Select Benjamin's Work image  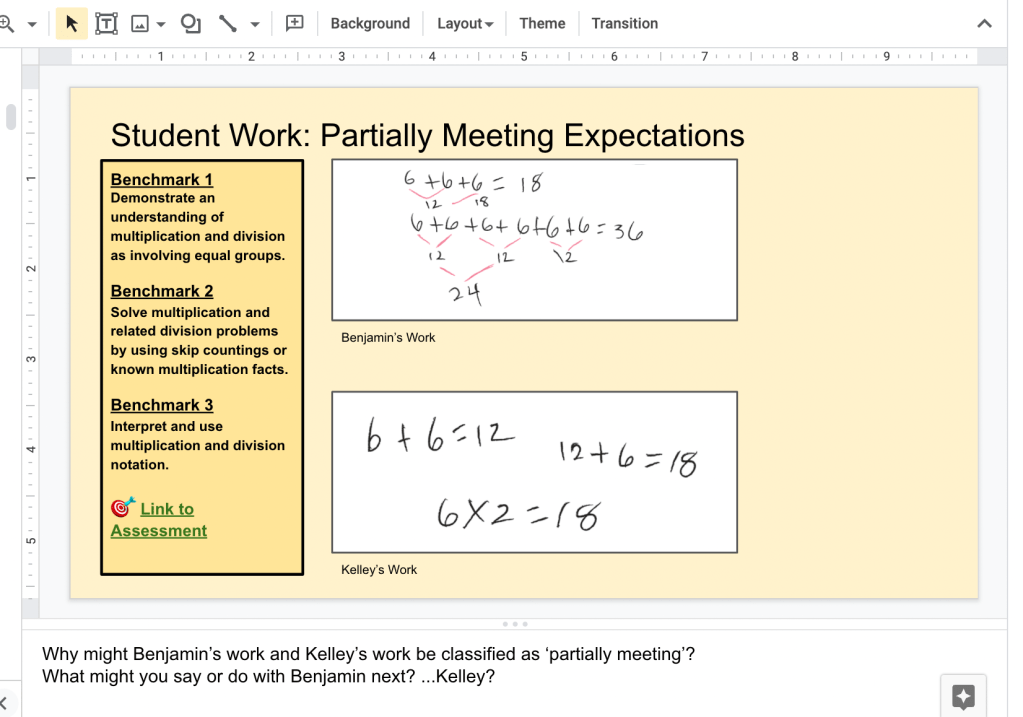(x=534, y=240)
